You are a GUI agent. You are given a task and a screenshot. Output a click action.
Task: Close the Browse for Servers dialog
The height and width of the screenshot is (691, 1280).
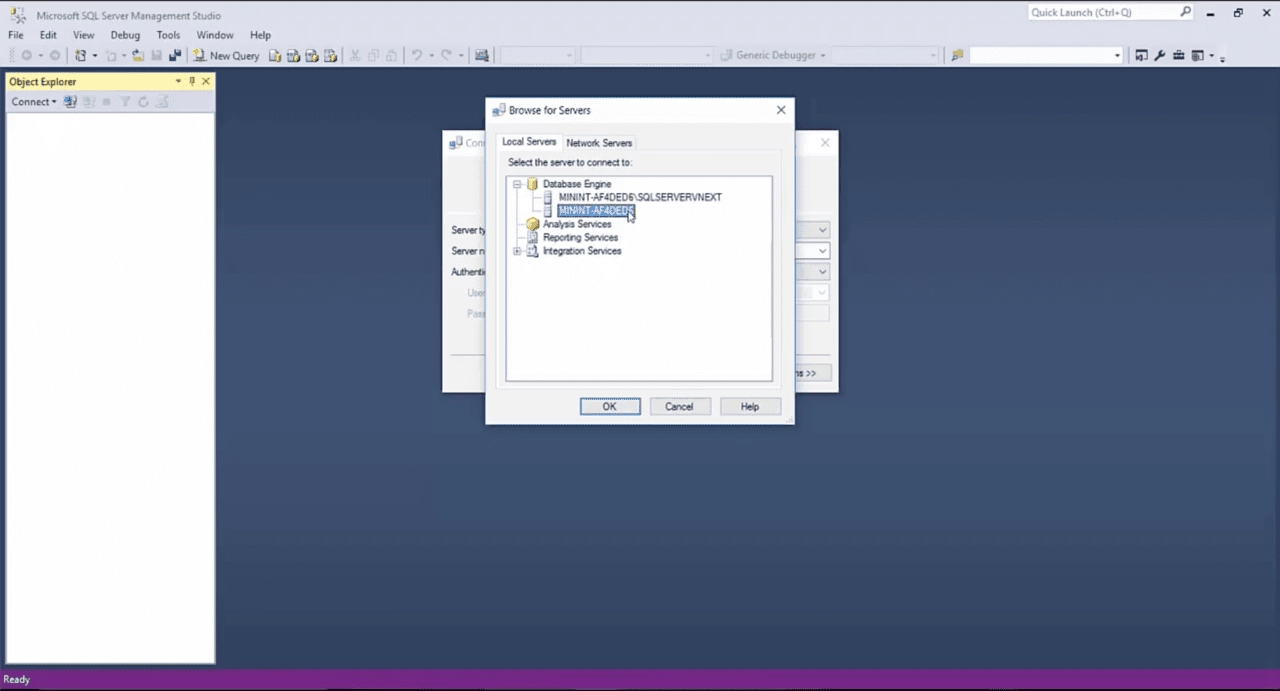pos(781,110)
